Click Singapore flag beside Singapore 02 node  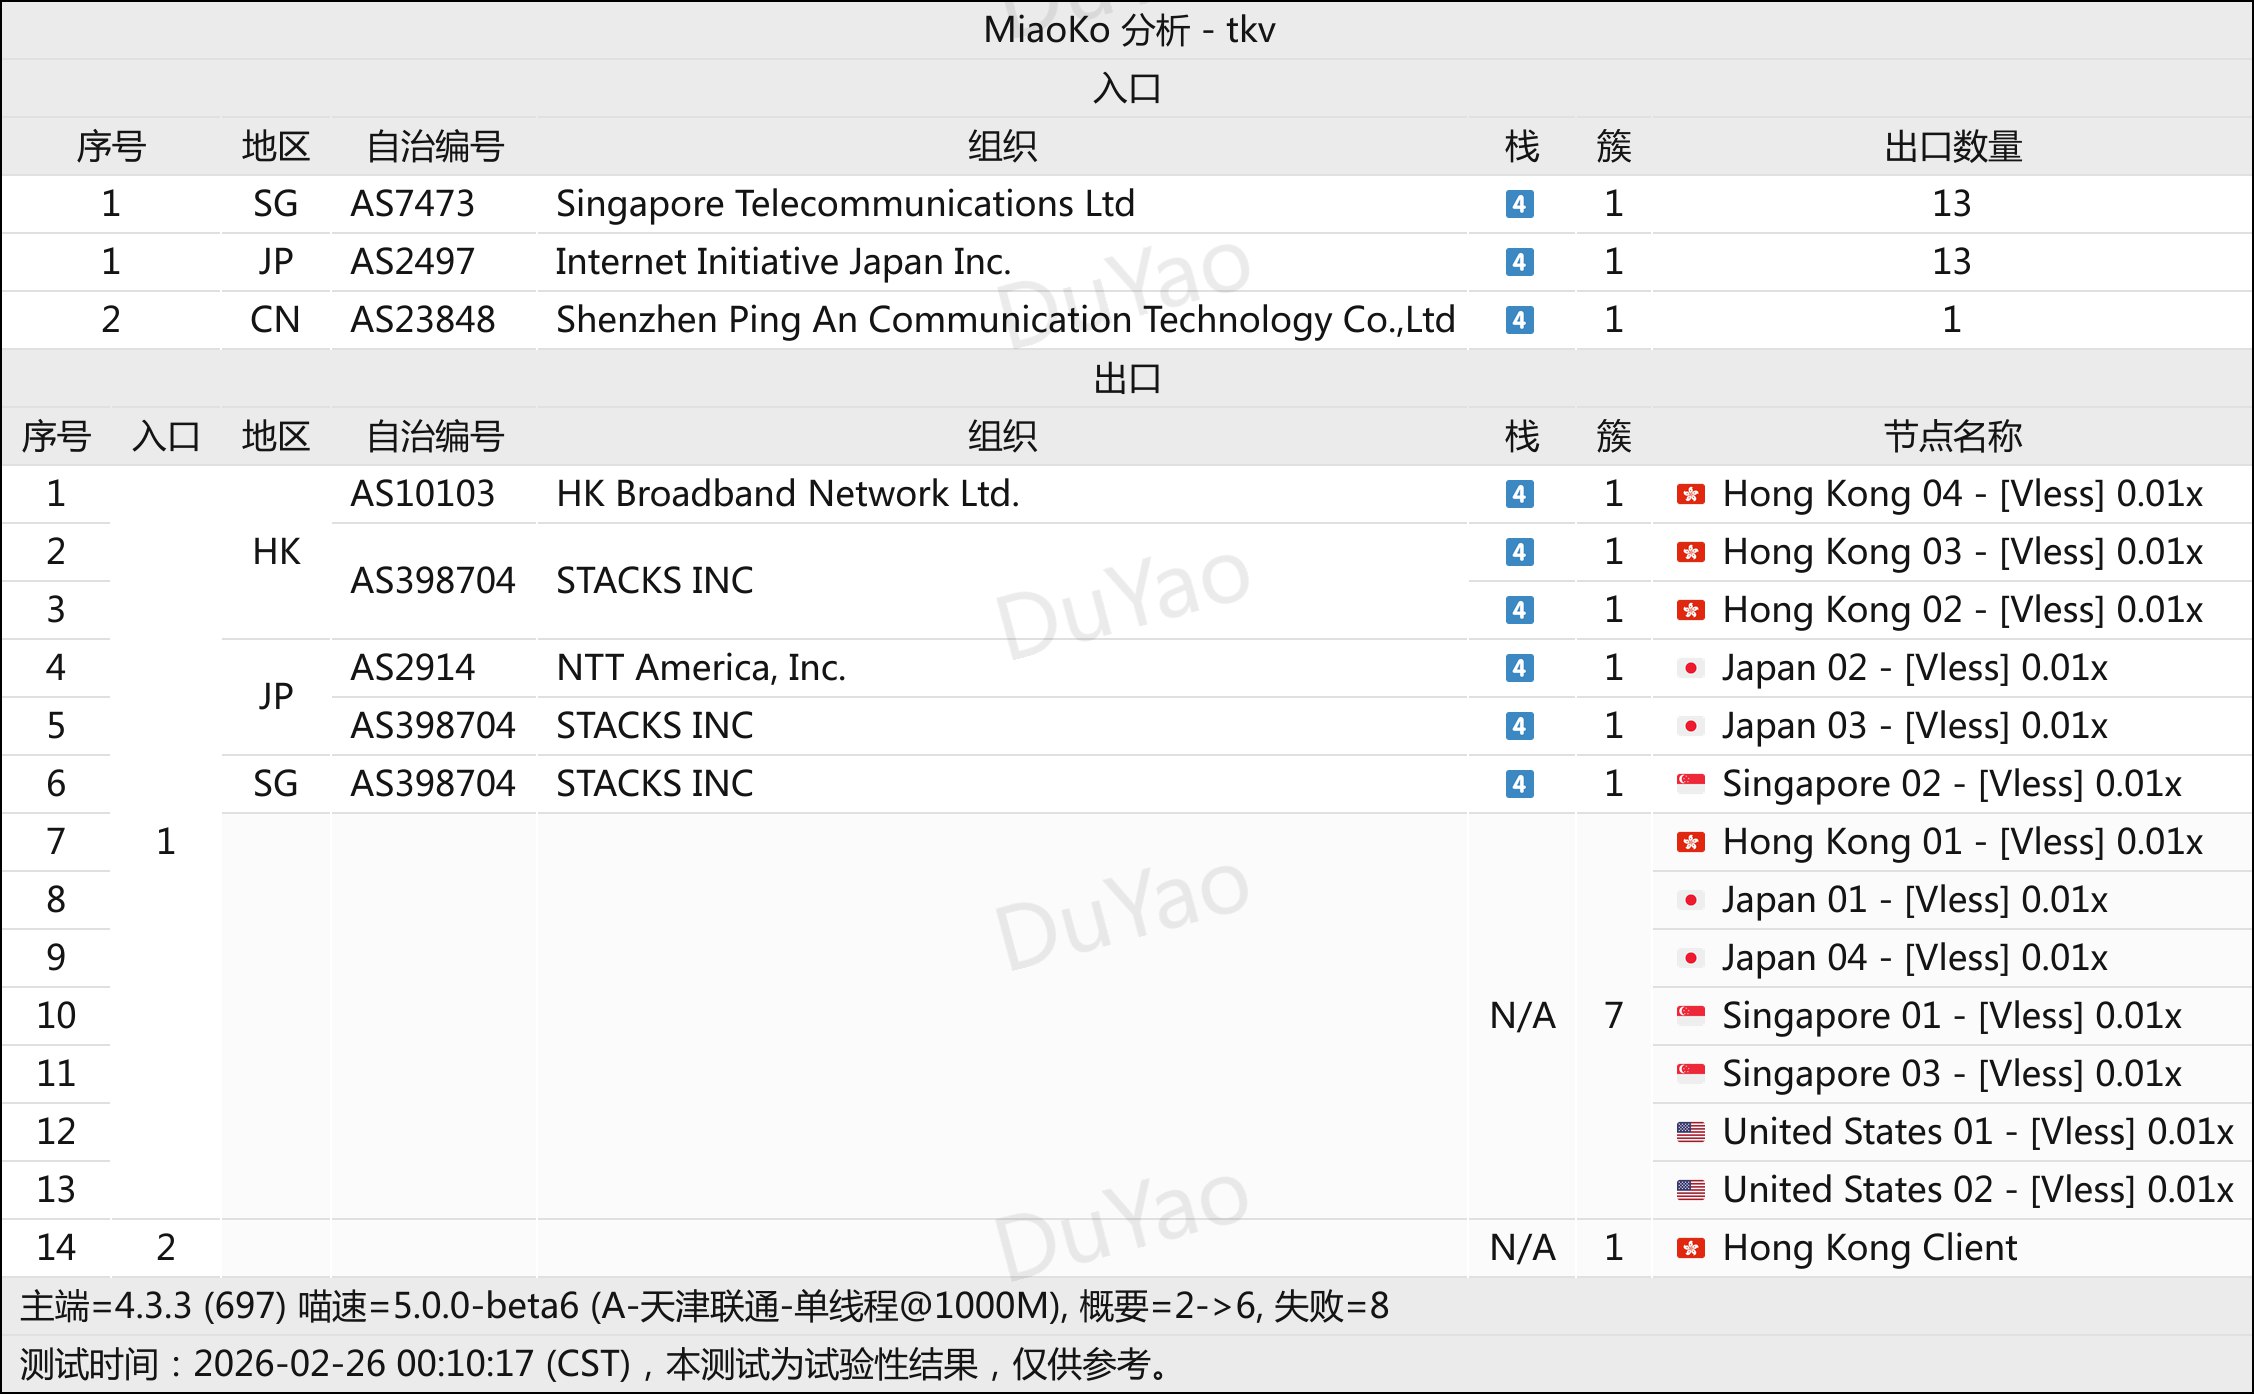coord(1690,784)
